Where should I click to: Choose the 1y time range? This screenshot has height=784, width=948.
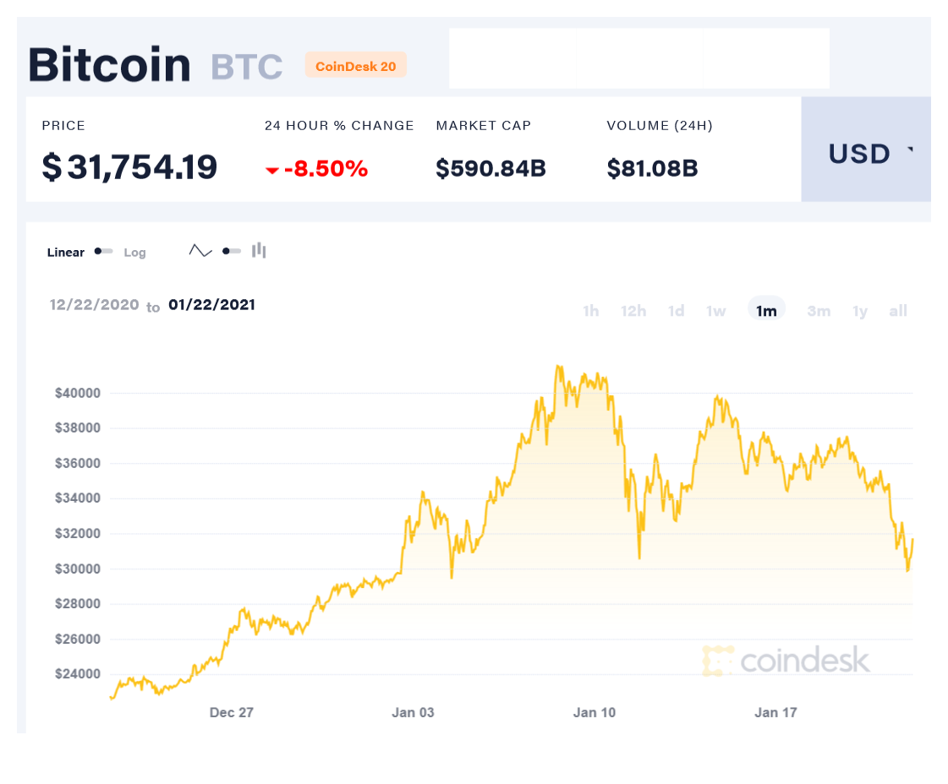pos(860,311)
